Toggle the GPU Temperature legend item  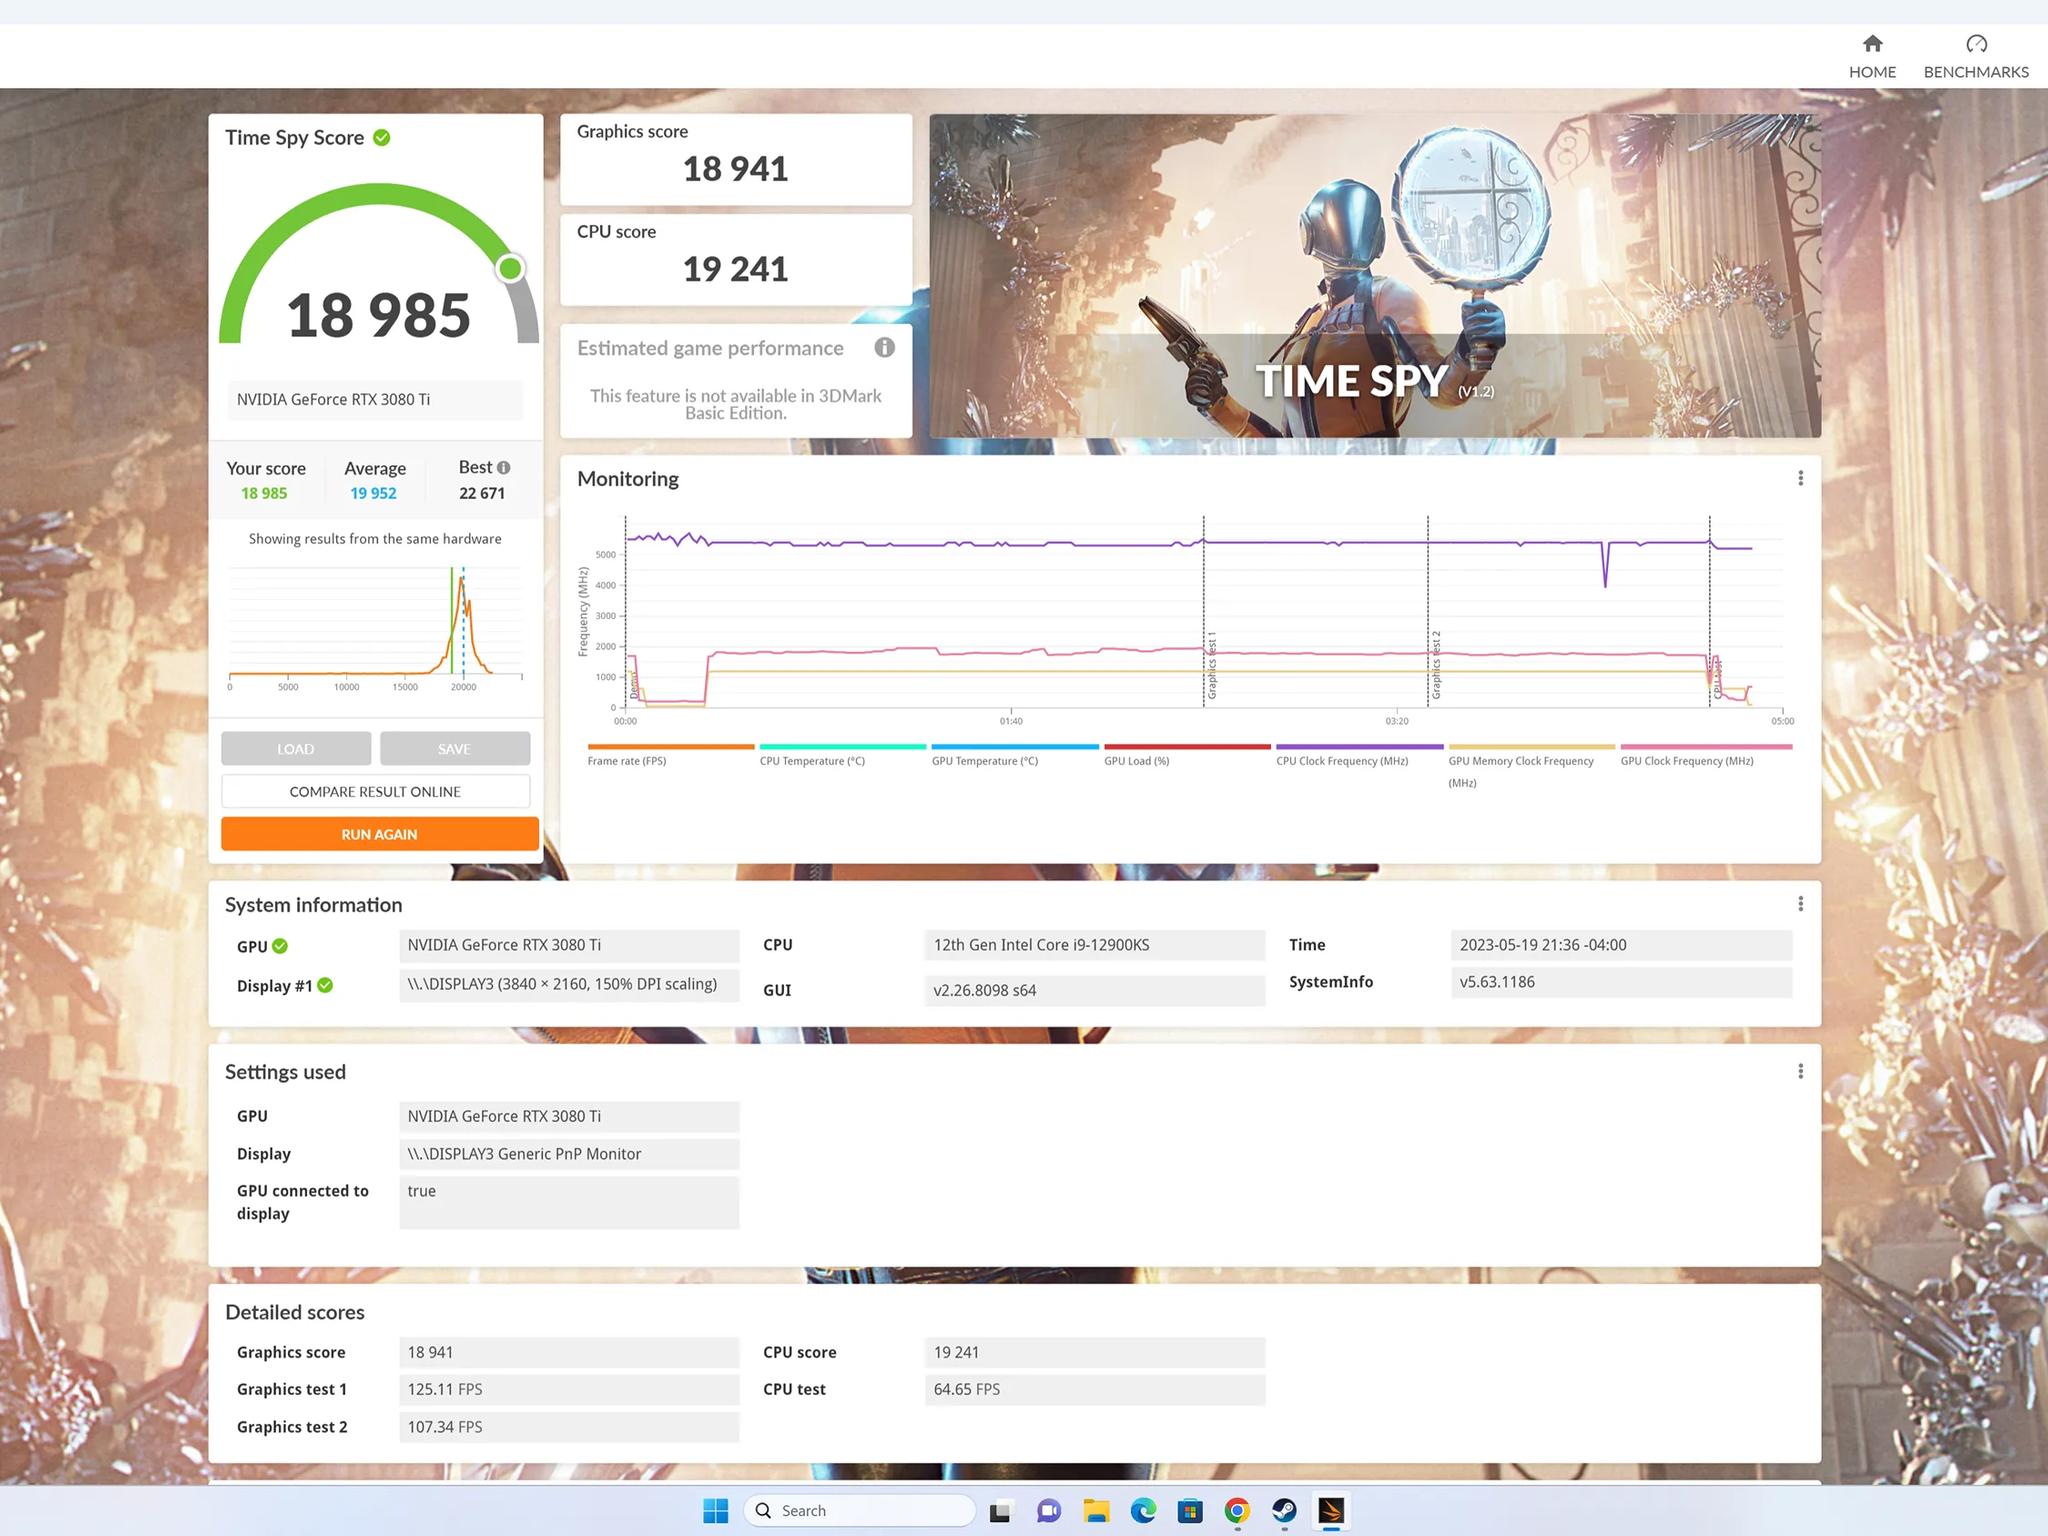[1014, 755]
